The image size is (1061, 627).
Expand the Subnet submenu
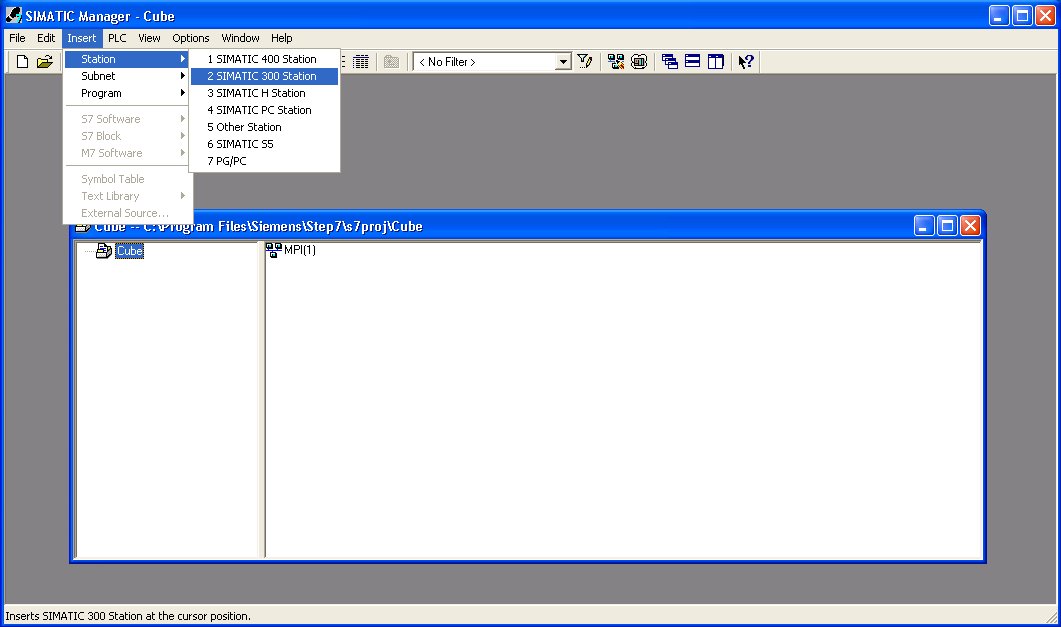click(126, 76)
